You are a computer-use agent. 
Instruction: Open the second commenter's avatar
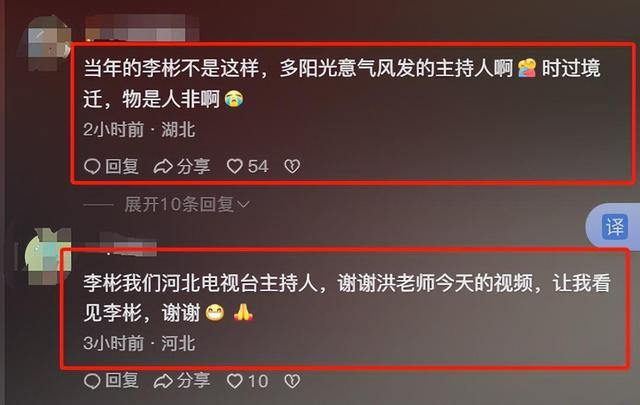tap(47, 256)
